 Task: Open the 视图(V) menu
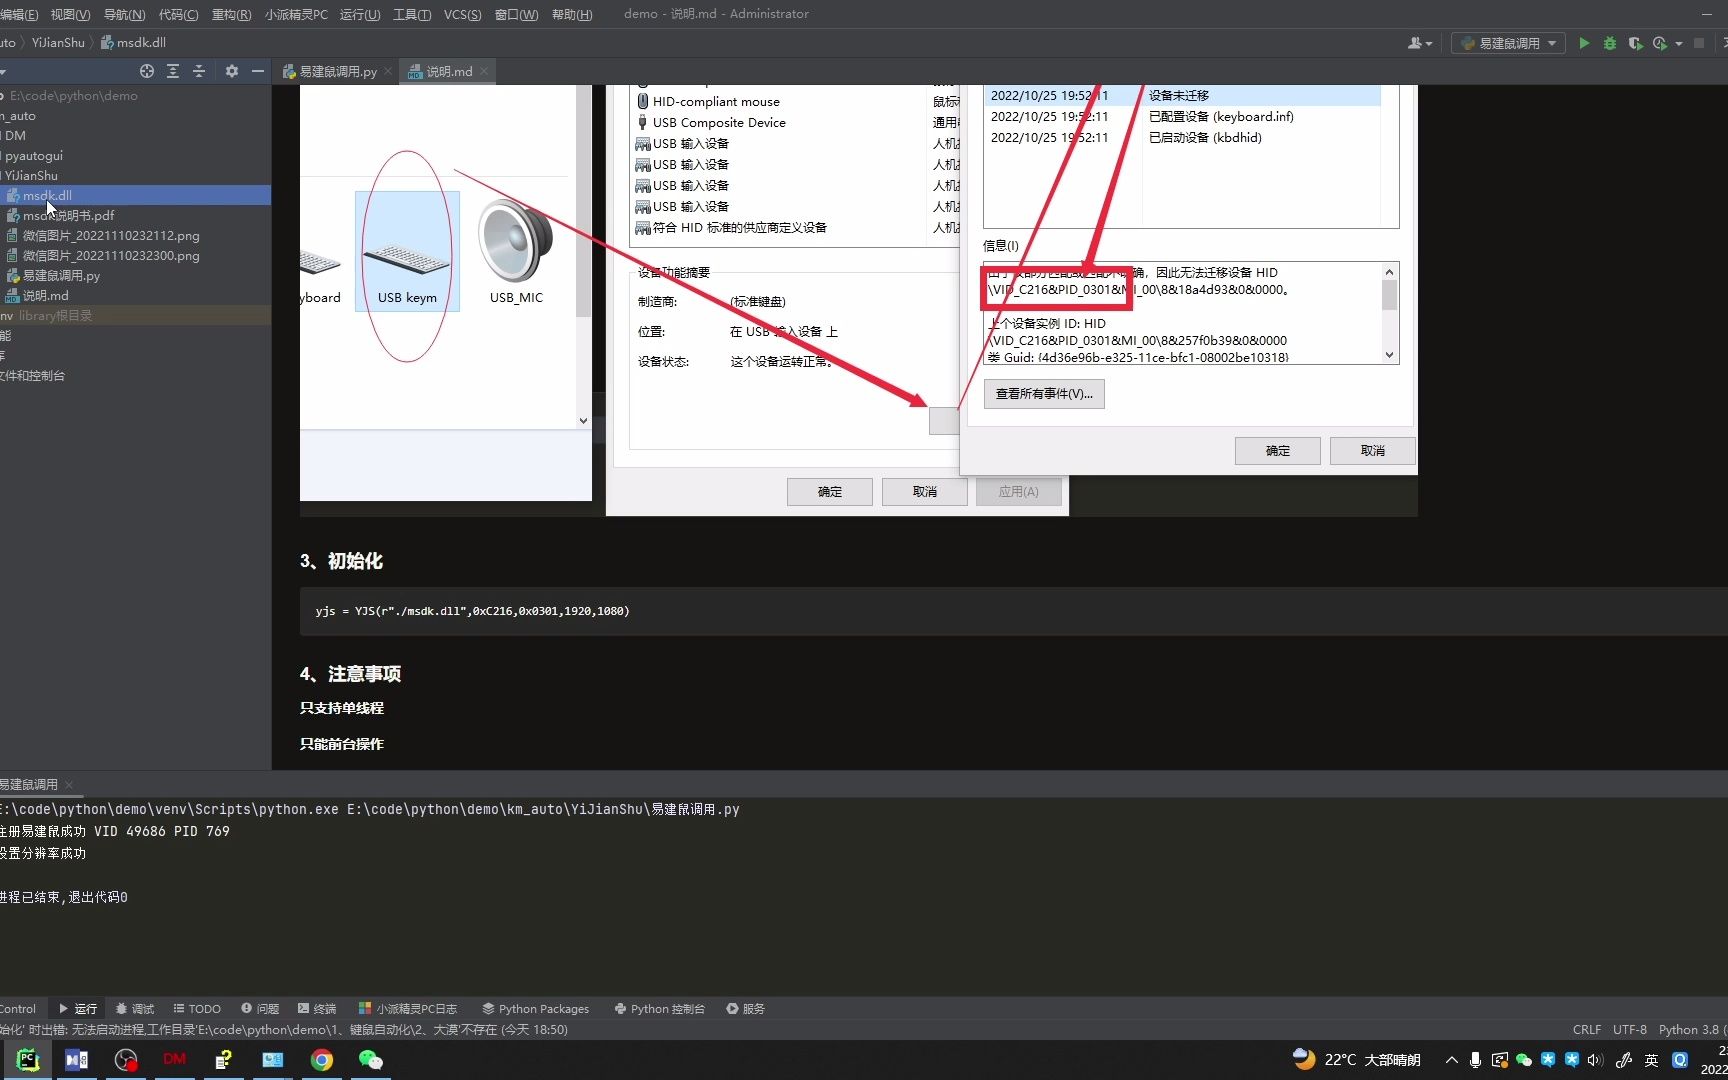[x=70, y=14]
